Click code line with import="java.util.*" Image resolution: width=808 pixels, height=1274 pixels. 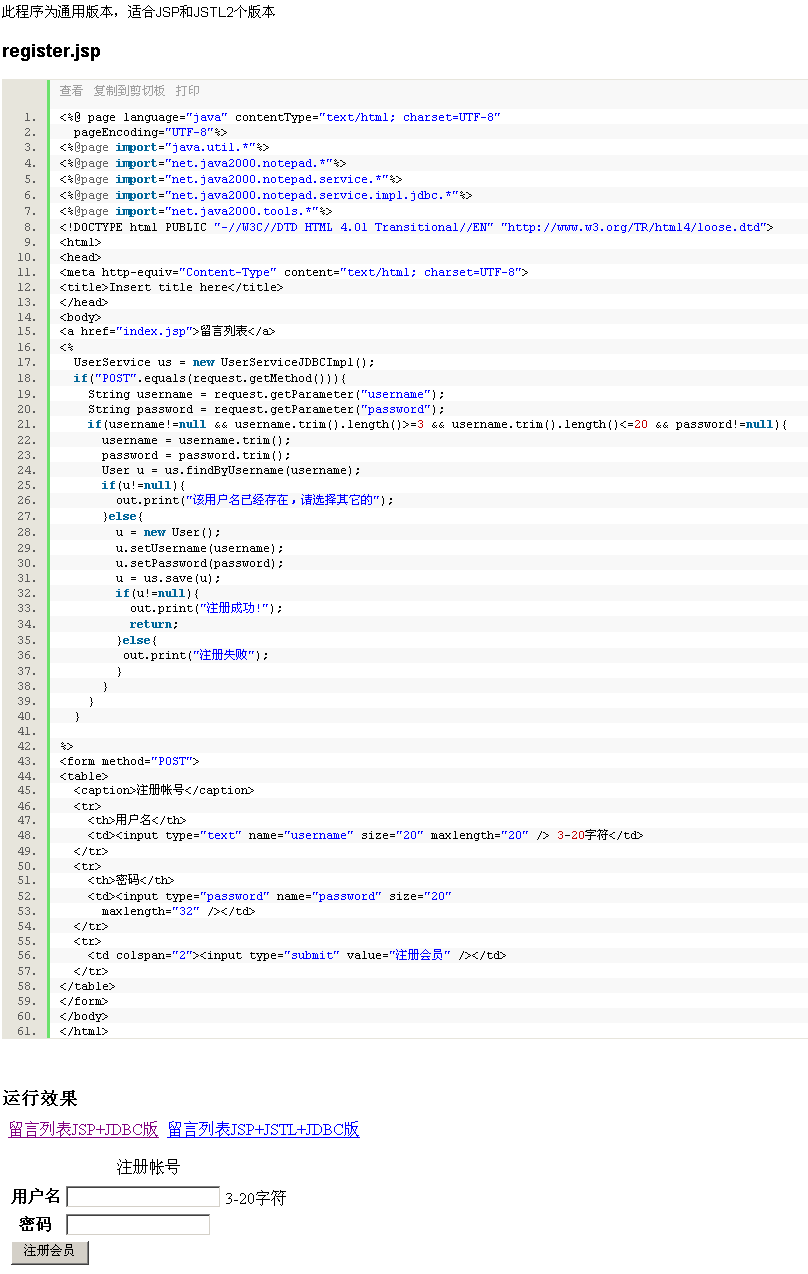click(x=164, y=148)
